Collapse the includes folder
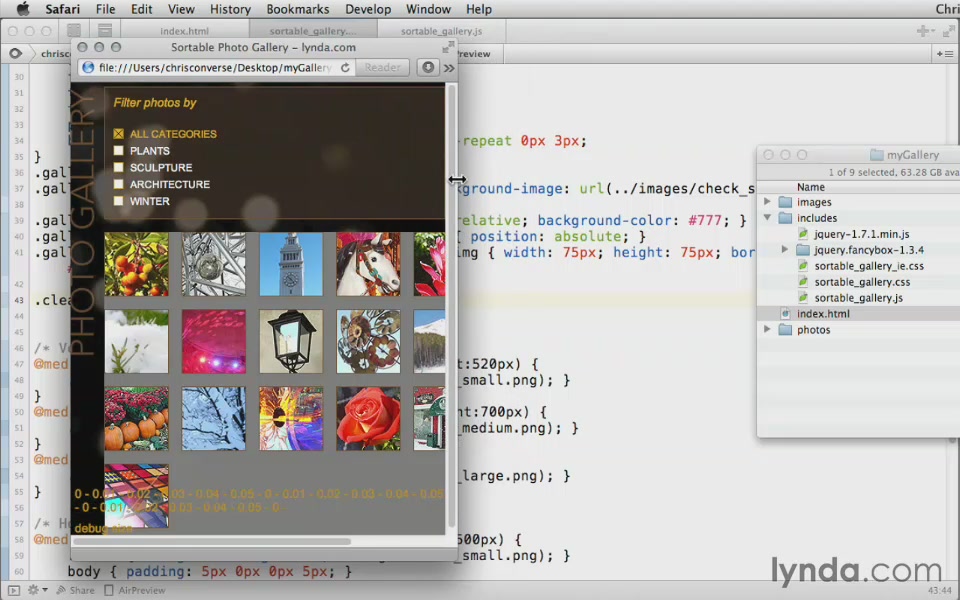 point(768,218)
